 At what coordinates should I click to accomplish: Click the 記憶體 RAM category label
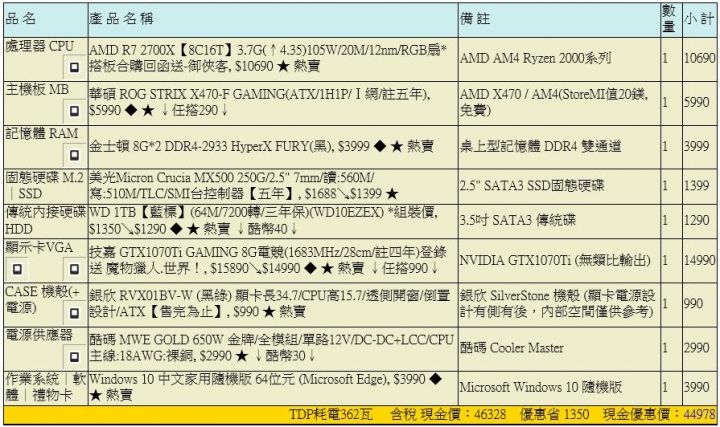tap(42, 134)
